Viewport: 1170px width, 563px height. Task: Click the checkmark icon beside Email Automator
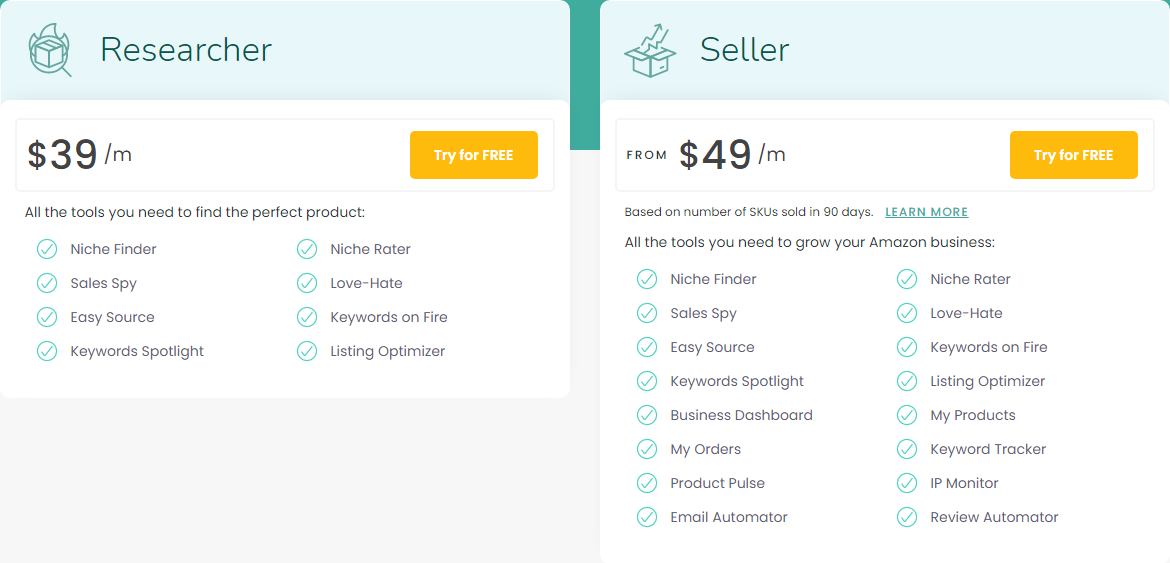pos(647,517)
